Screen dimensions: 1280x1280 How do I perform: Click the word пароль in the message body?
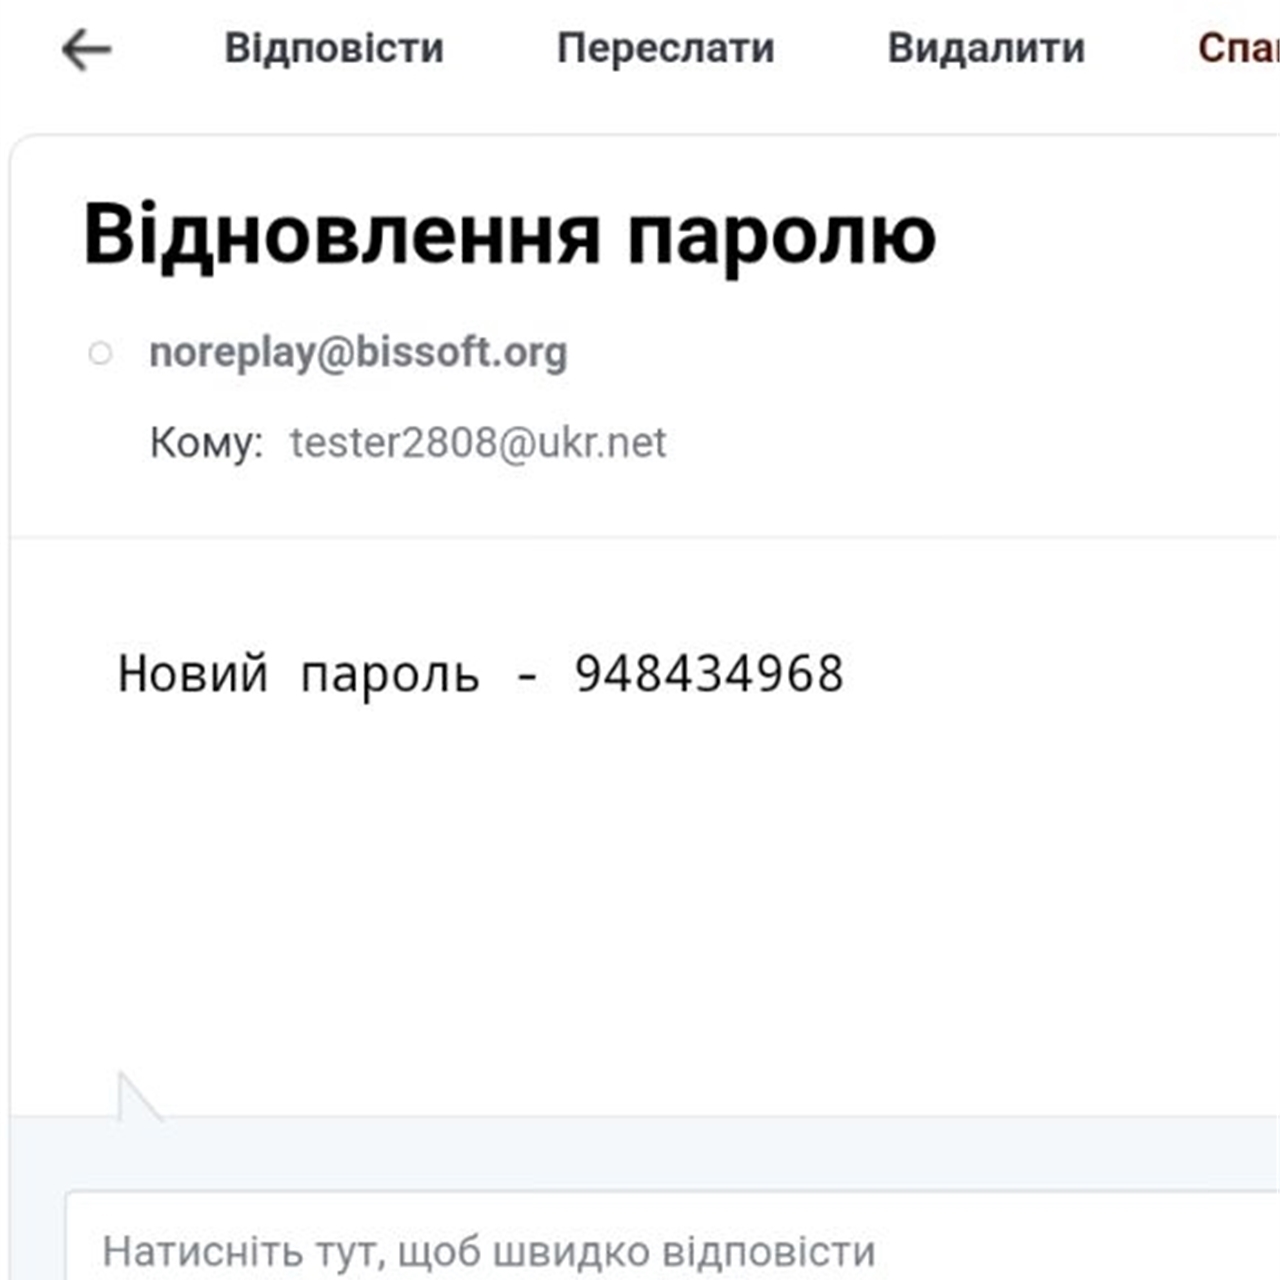coord(390,674)
